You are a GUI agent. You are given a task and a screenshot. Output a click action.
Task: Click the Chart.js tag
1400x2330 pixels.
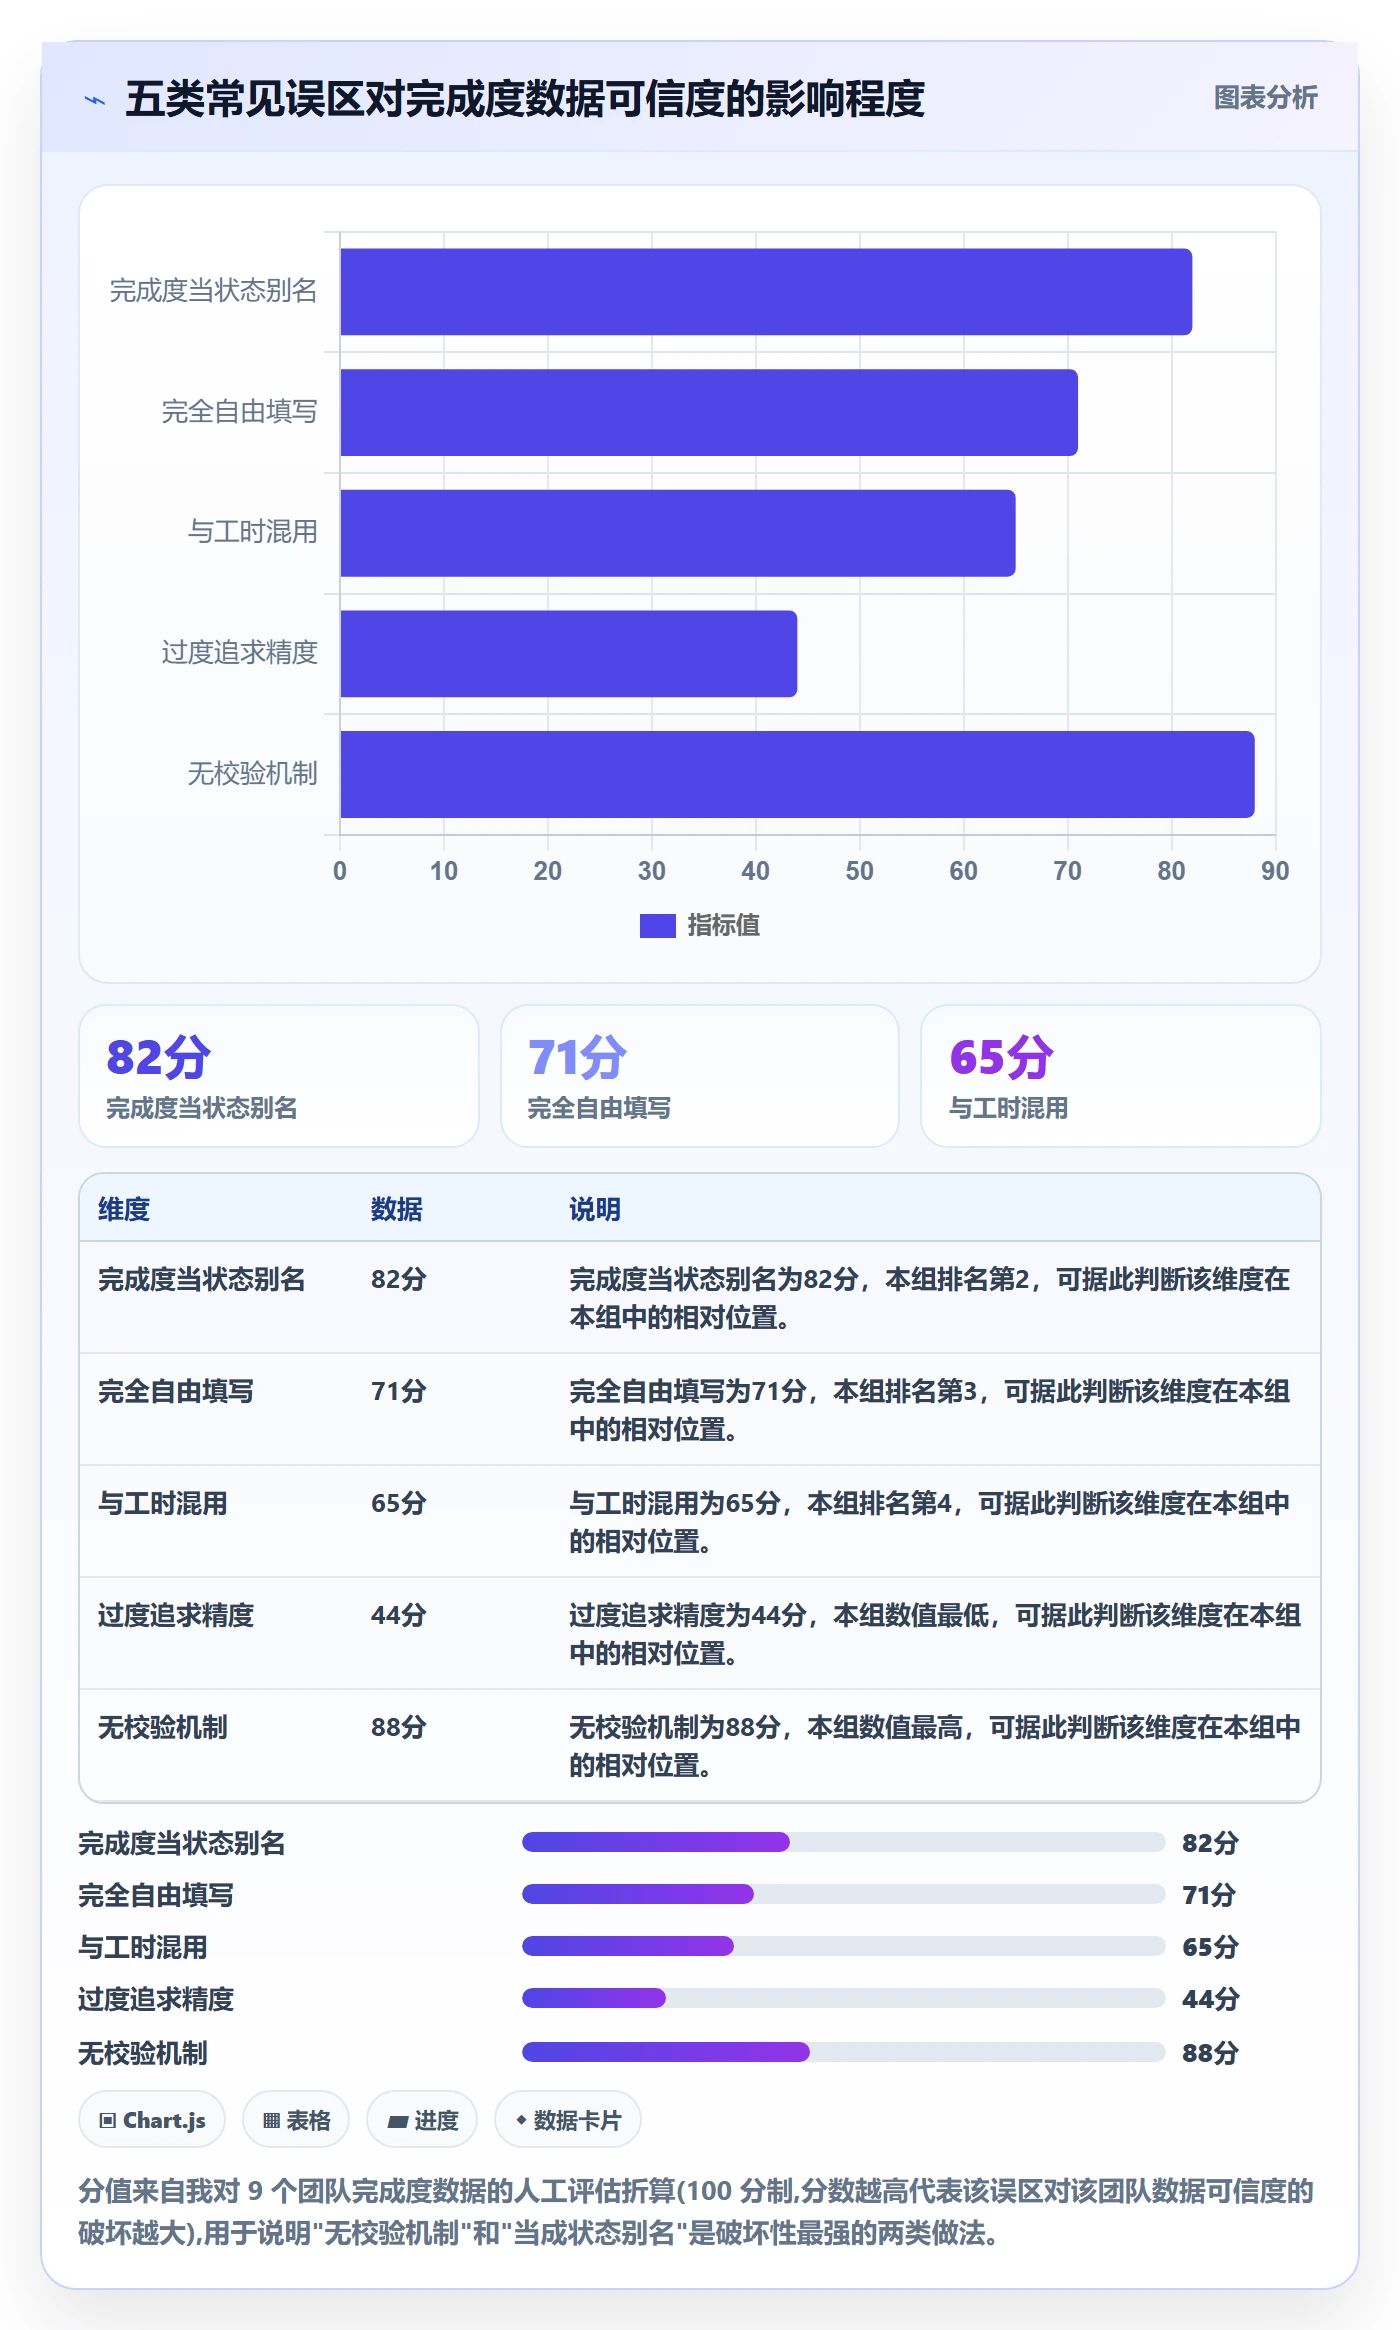point(152,2119)
